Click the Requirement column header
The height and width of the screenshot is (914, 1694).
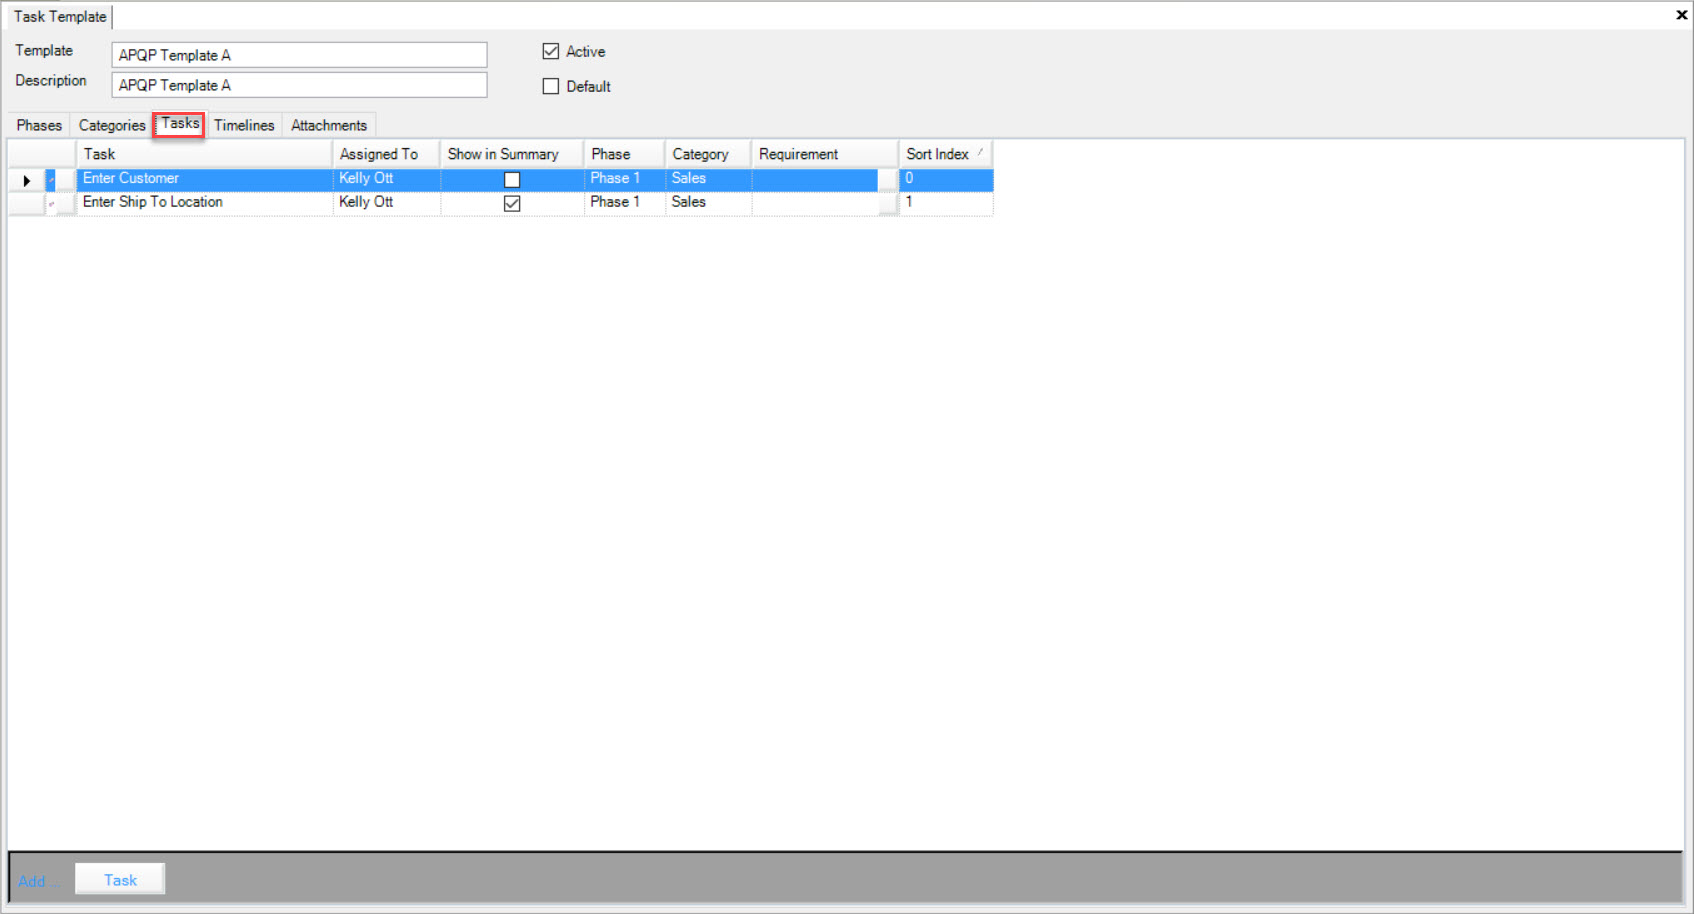point(825,154)
